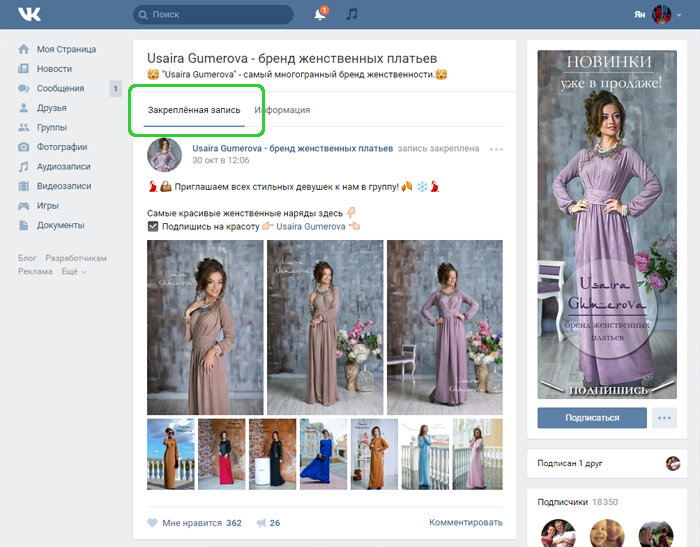Open the group avatar next to post author
The image size is (700, 547).
[x=165, y=155]
